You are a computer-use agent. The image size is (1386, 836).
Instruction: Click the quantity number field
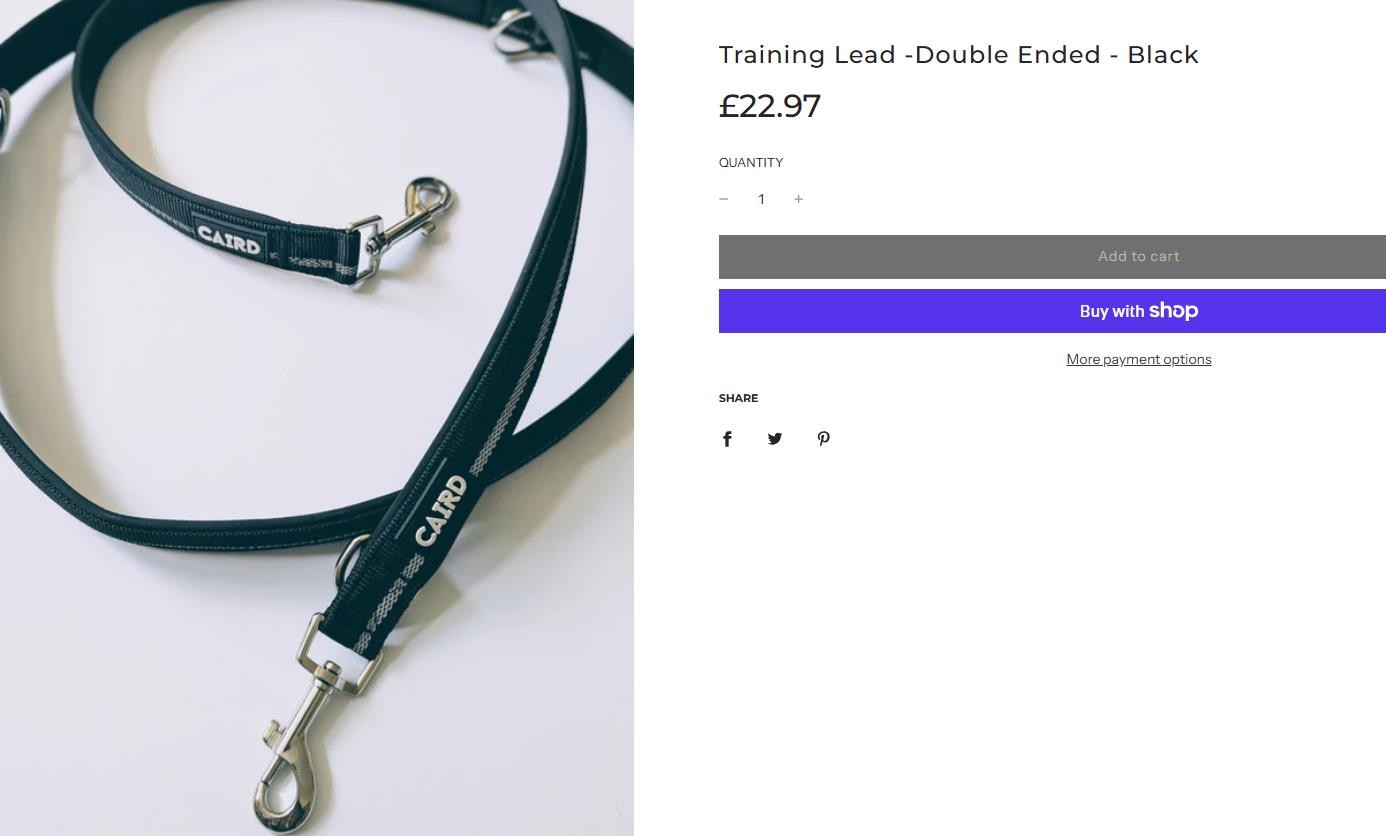tap(761, 199)
